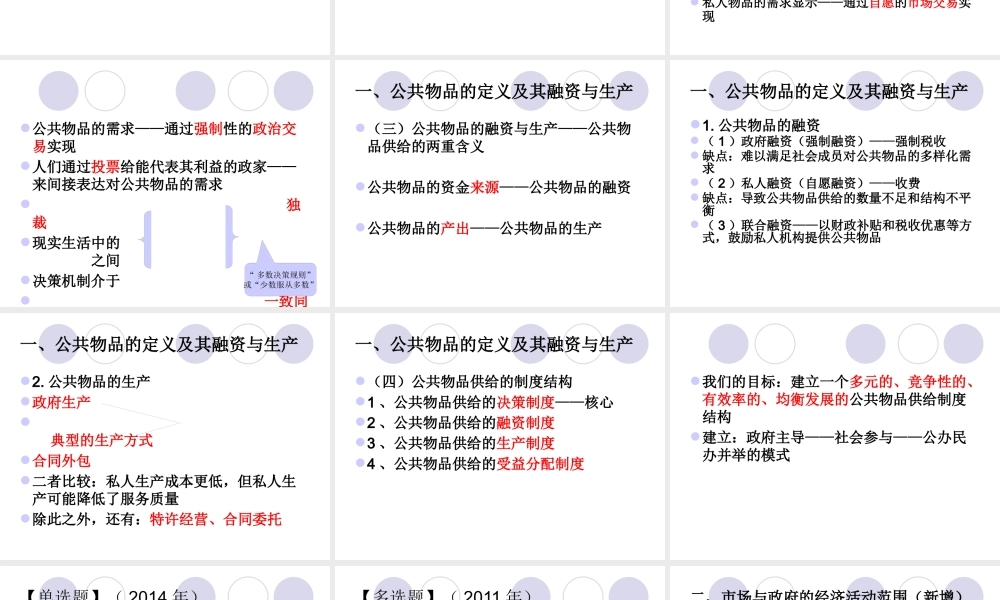
Task: Click the '我们的目标:建立一个多元的' bullet
Action: [x=837, y=399]
